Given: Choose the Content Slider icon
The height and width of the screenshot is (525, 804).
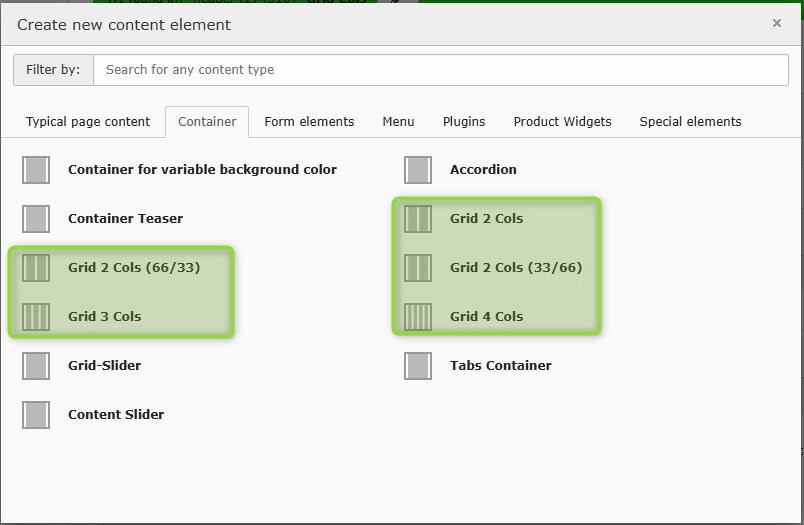Looking at the screenshot, I should point(36,415).
